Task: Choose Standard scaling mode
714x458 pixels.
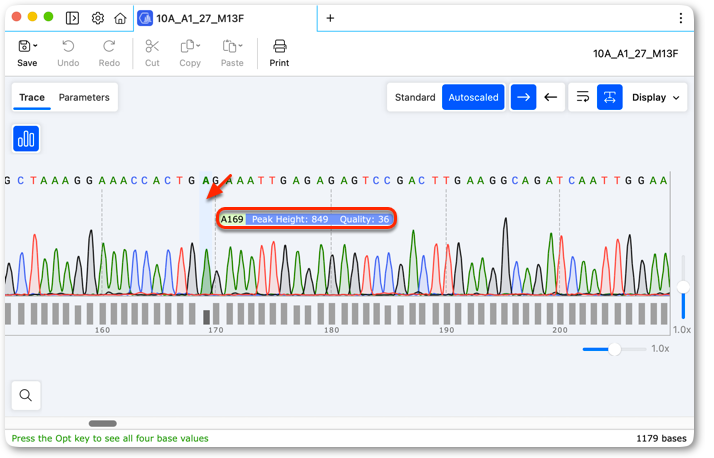Action: click(415, 97)
